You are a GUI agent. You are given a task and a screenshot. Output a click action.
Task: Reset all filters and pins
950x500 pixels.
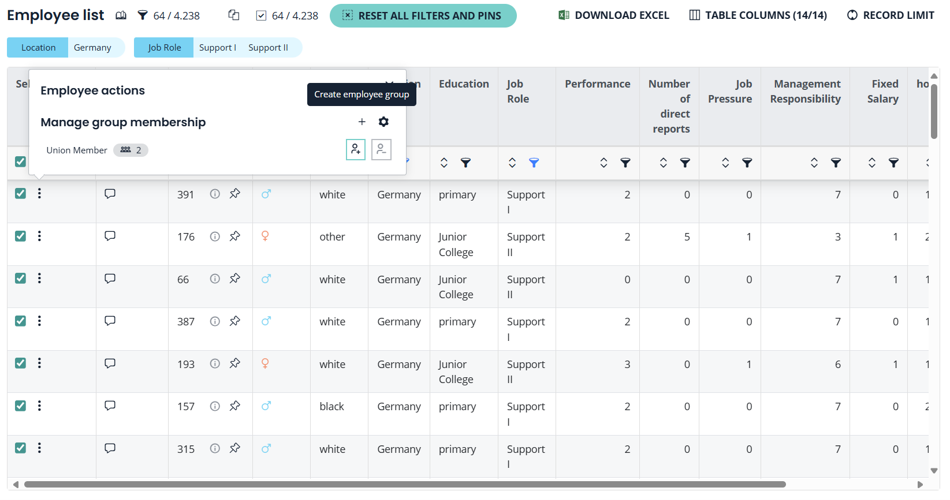[423, 16]
